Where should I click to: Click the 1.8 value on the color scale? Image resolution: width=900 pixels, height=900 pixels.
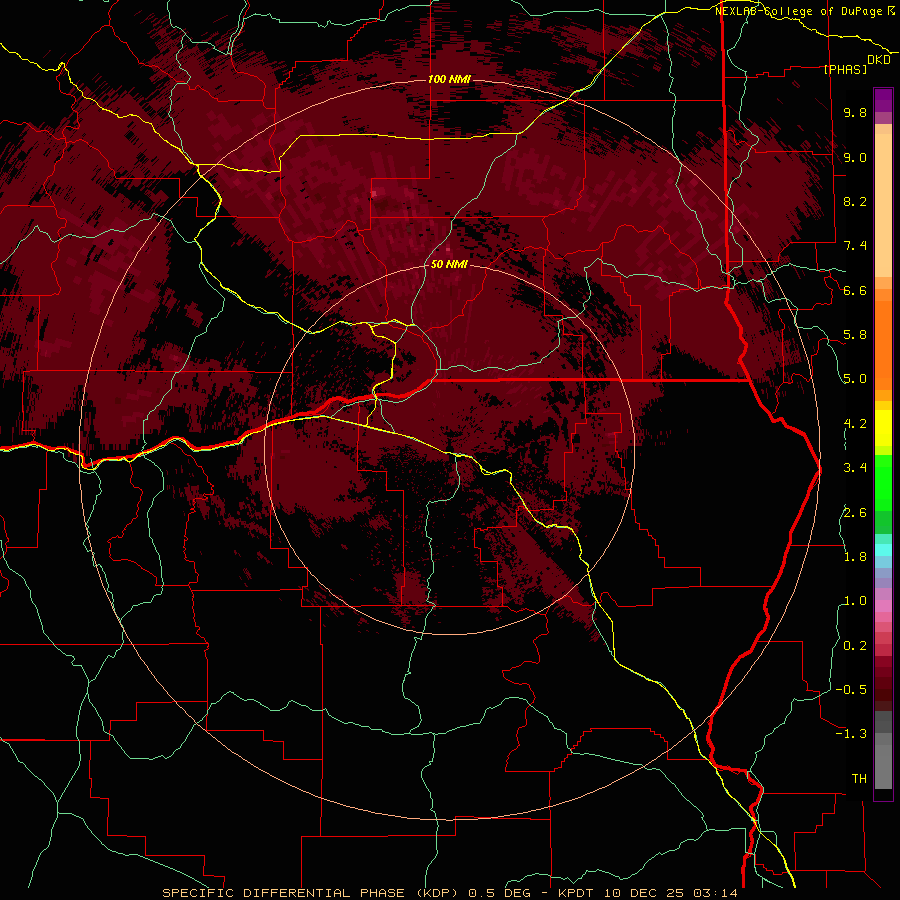(x=855, y=557)
